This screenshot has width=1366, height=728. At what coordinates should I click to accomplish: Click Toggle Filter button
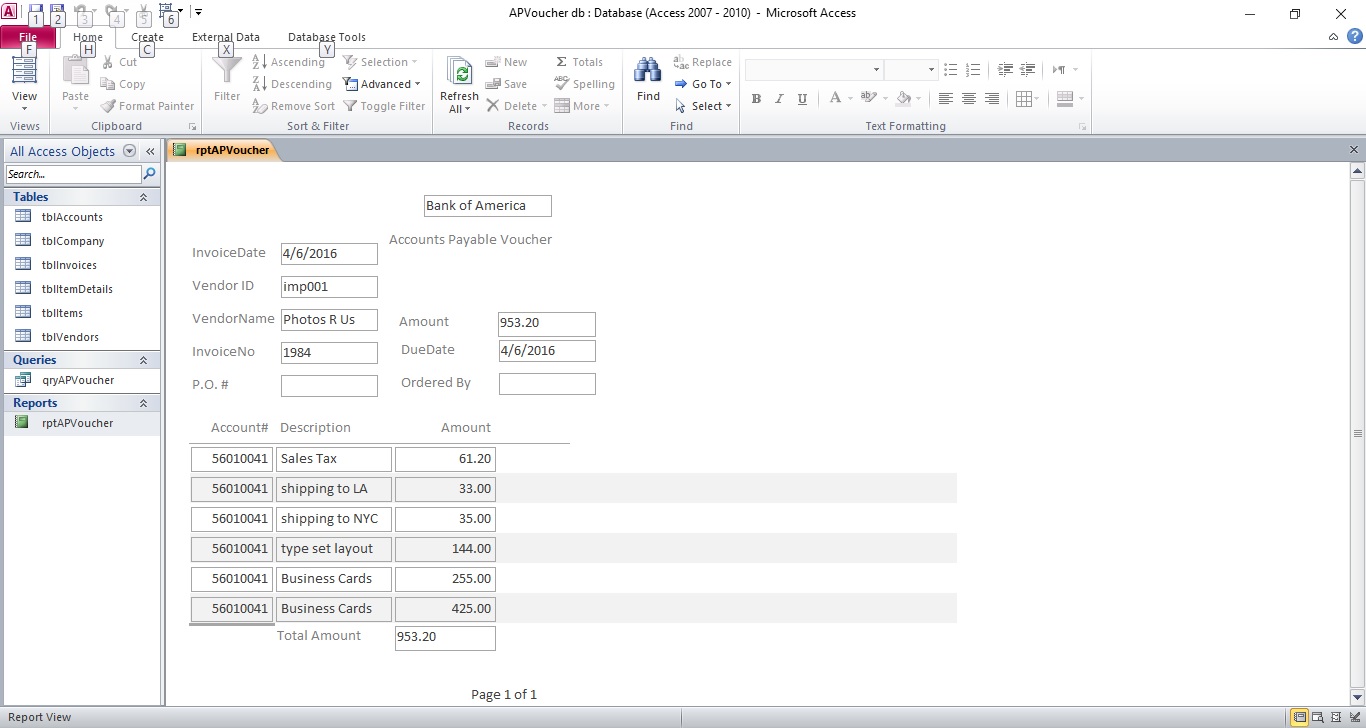point(384,106)
